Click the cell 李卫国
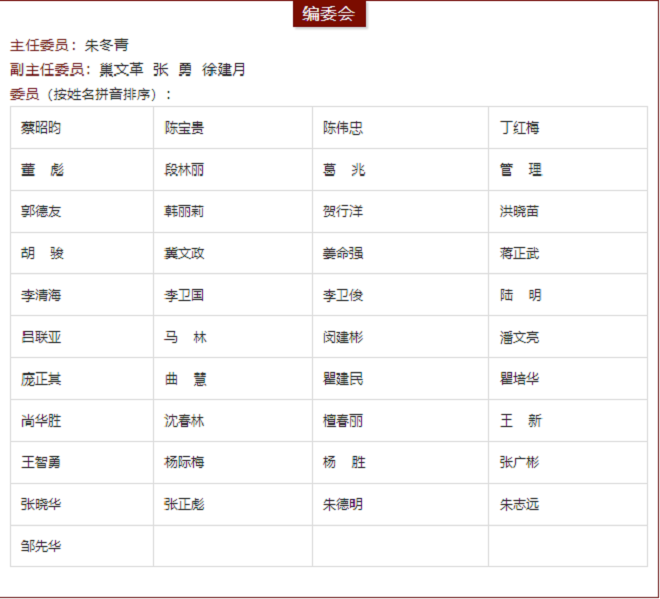 pyautogui.click(x=233, y=295)
